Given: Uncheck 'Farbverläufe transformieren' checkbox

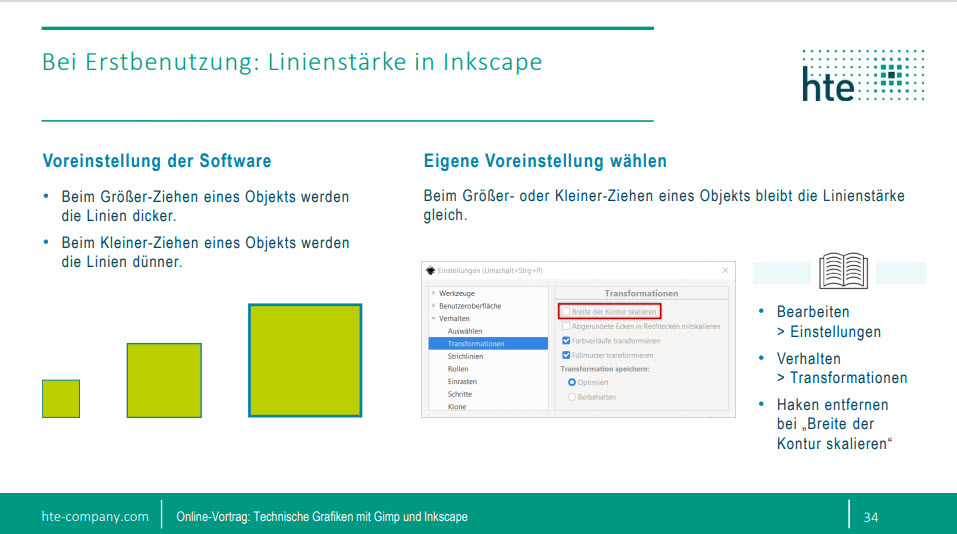Looking at the screenshot, I should point(566,341).
